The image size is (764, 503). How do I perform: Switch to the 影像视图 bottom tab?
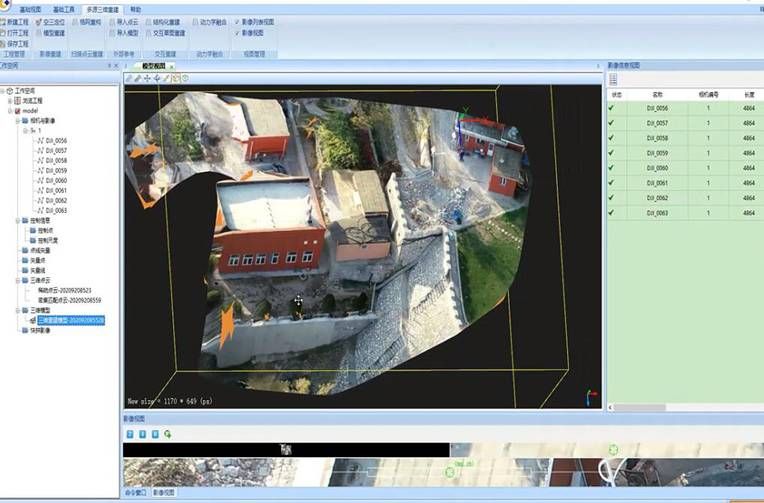click(x=164, y=492)
